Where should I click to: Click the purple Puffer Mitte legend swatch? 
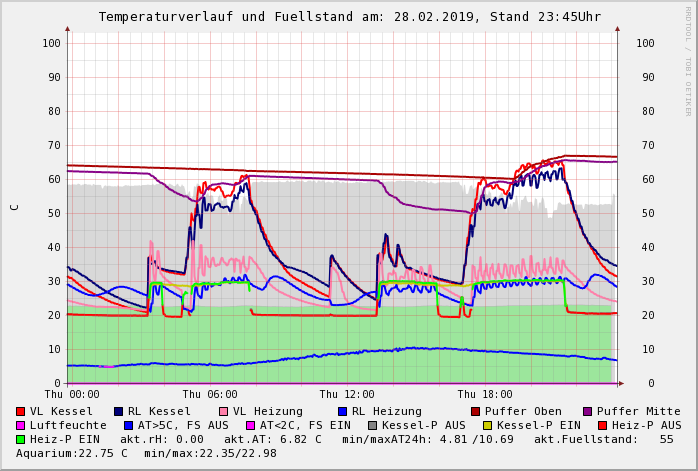click(588, 412)
